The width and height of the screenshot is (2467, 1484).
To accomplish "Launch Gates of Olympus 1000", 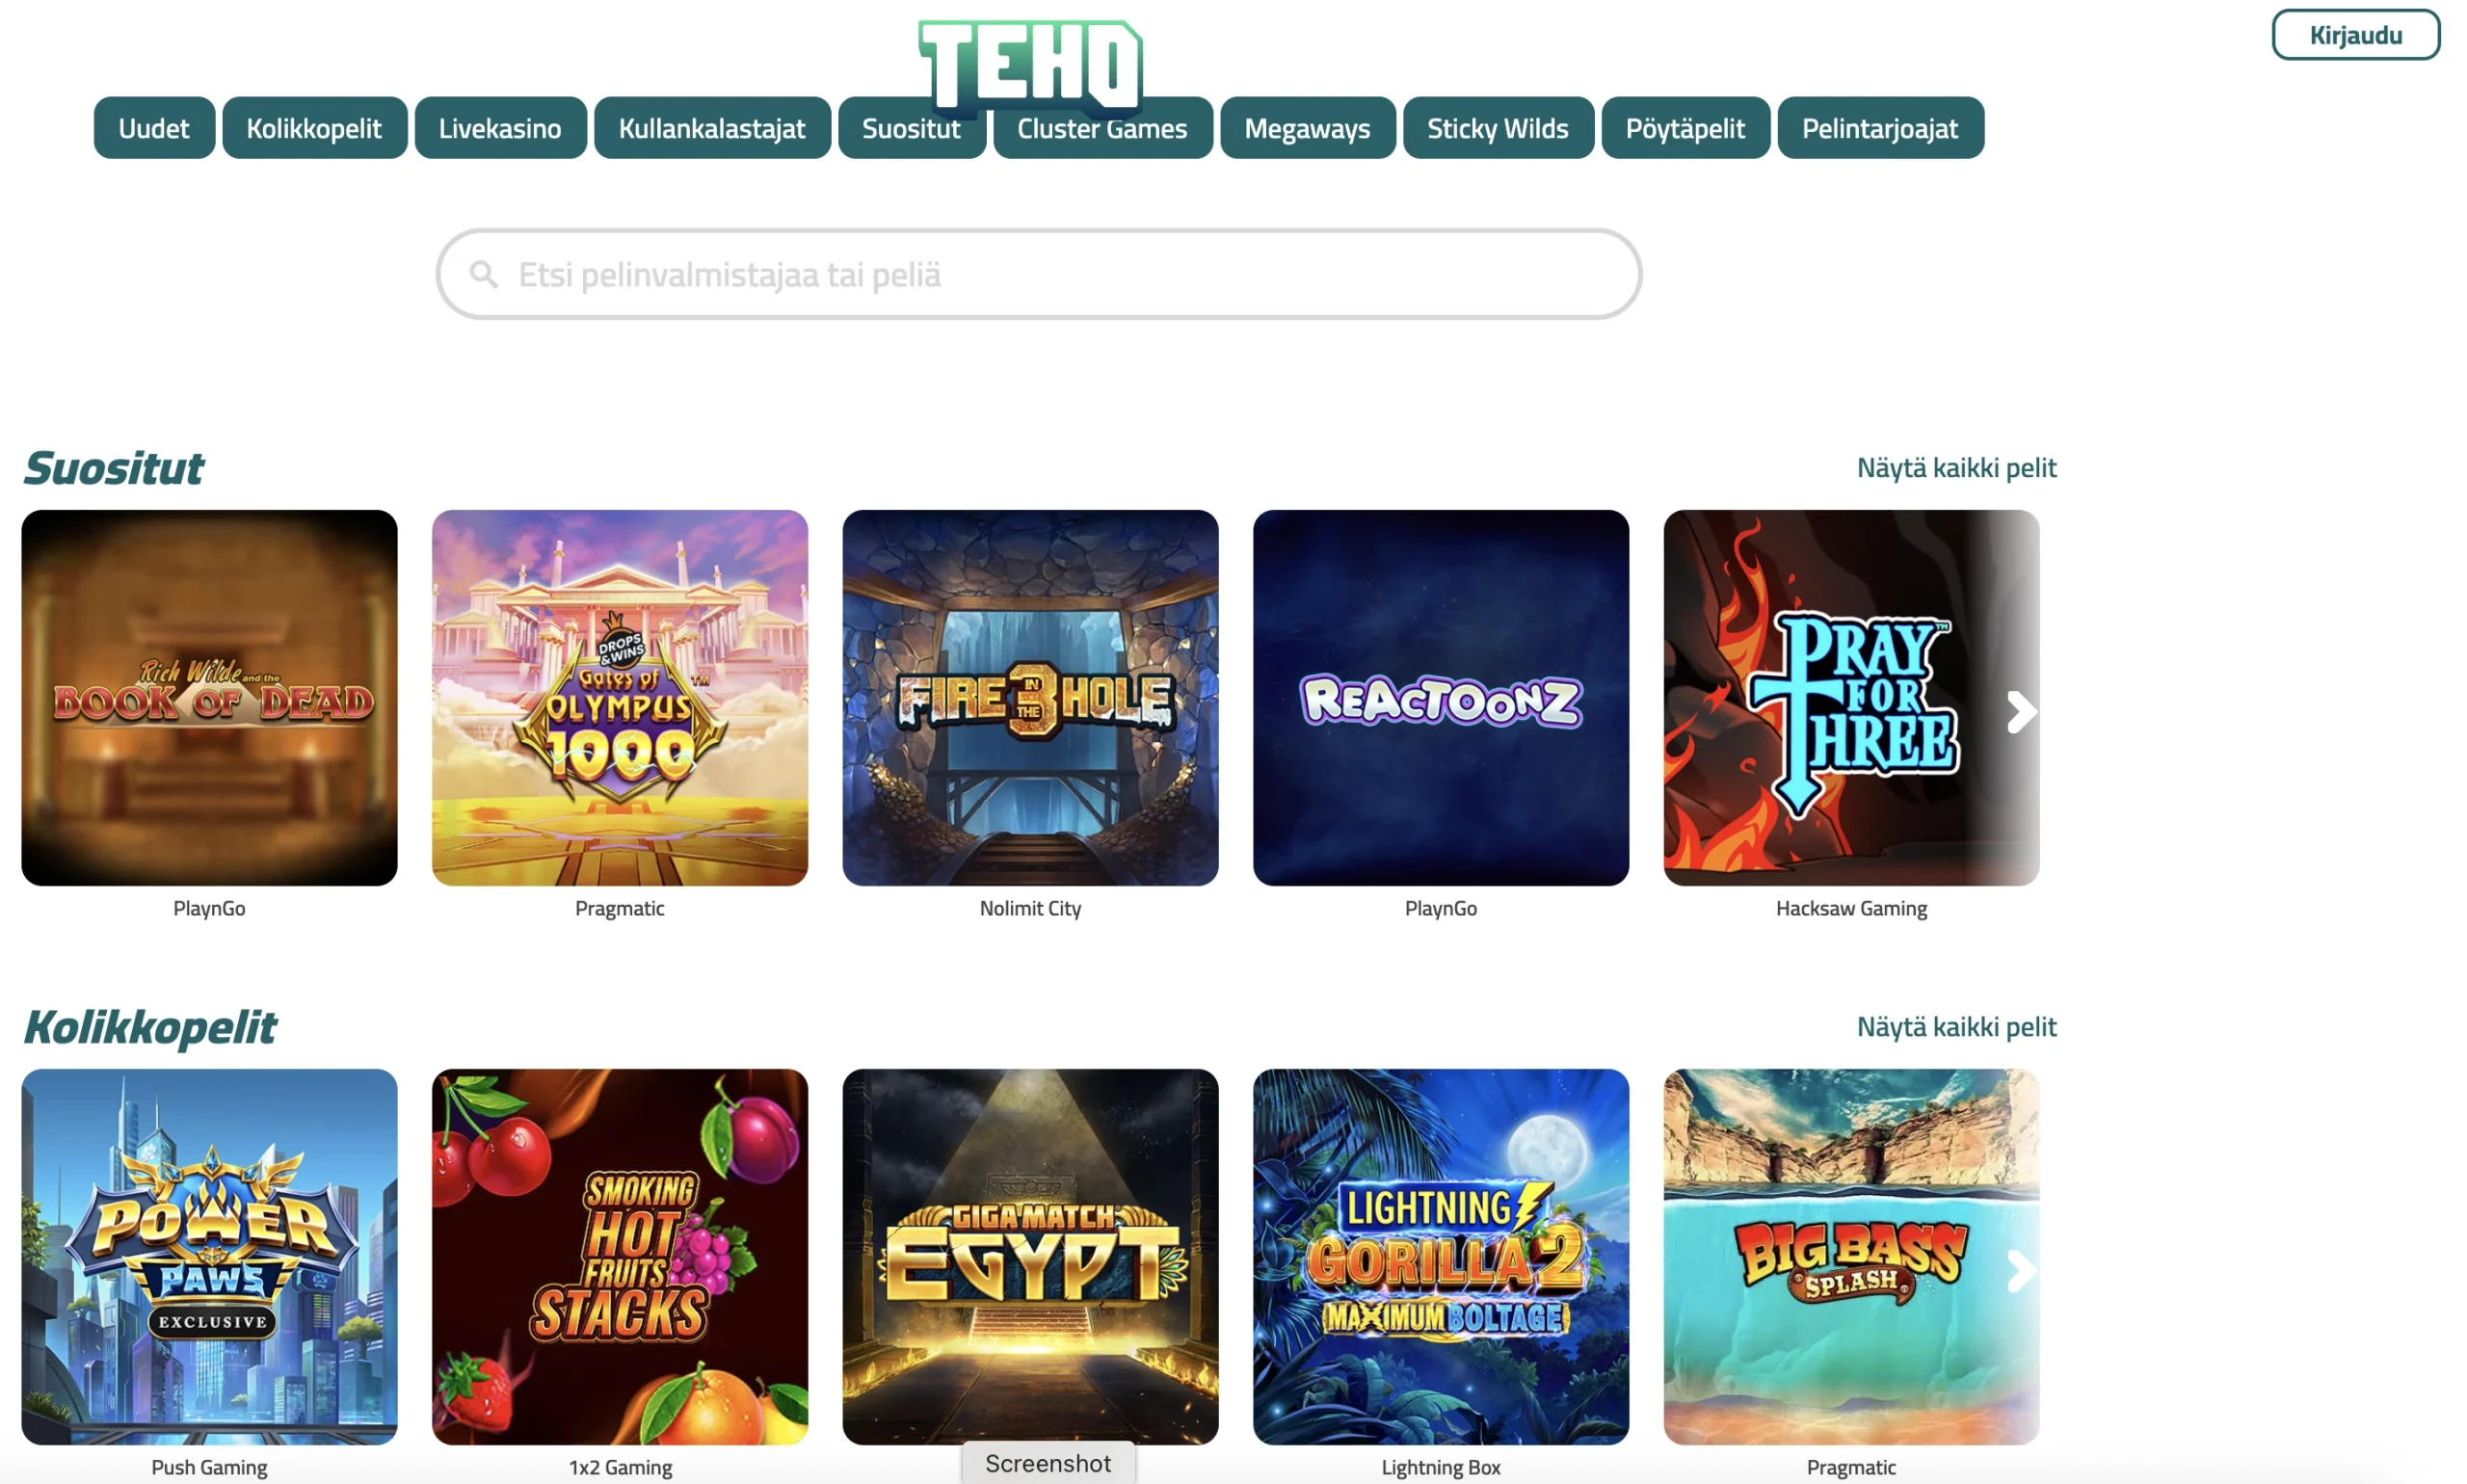I will click(x=619, y=697).
